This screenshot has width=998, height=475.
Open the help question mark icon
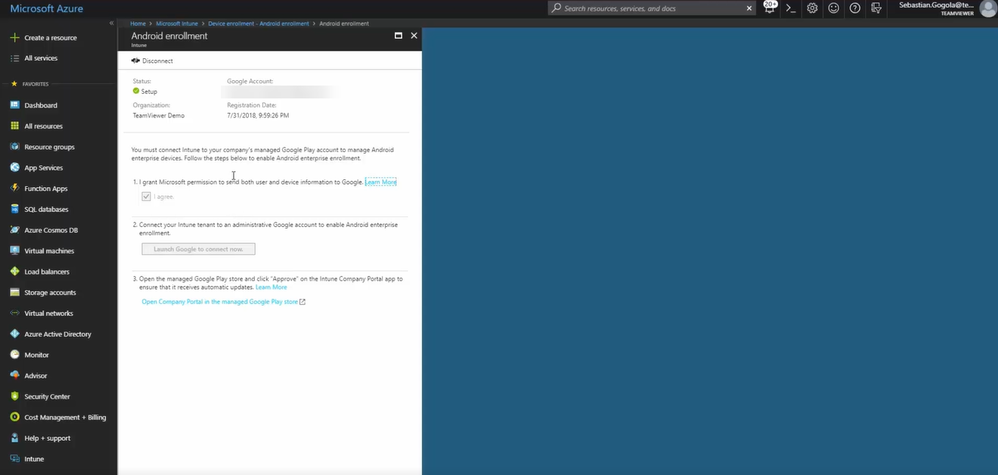click(855, 8)
